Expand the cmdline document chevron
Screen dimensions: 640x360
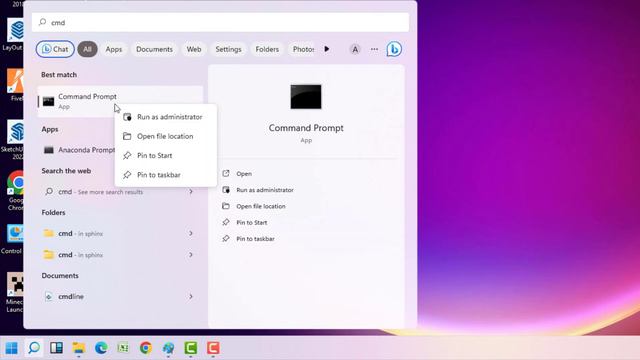coord(191,297)
